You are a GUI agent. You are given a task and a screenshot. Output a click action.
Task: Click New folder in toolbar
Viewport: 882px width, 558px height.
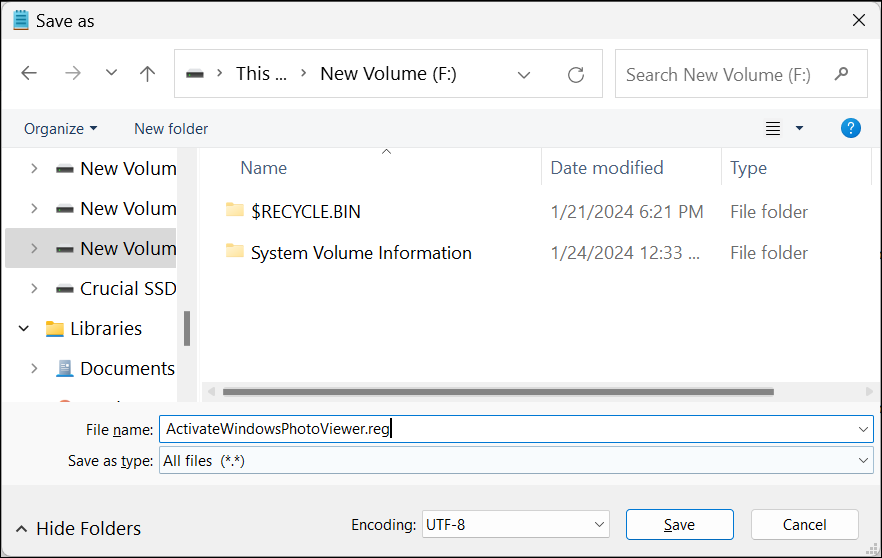pos(171,129)
